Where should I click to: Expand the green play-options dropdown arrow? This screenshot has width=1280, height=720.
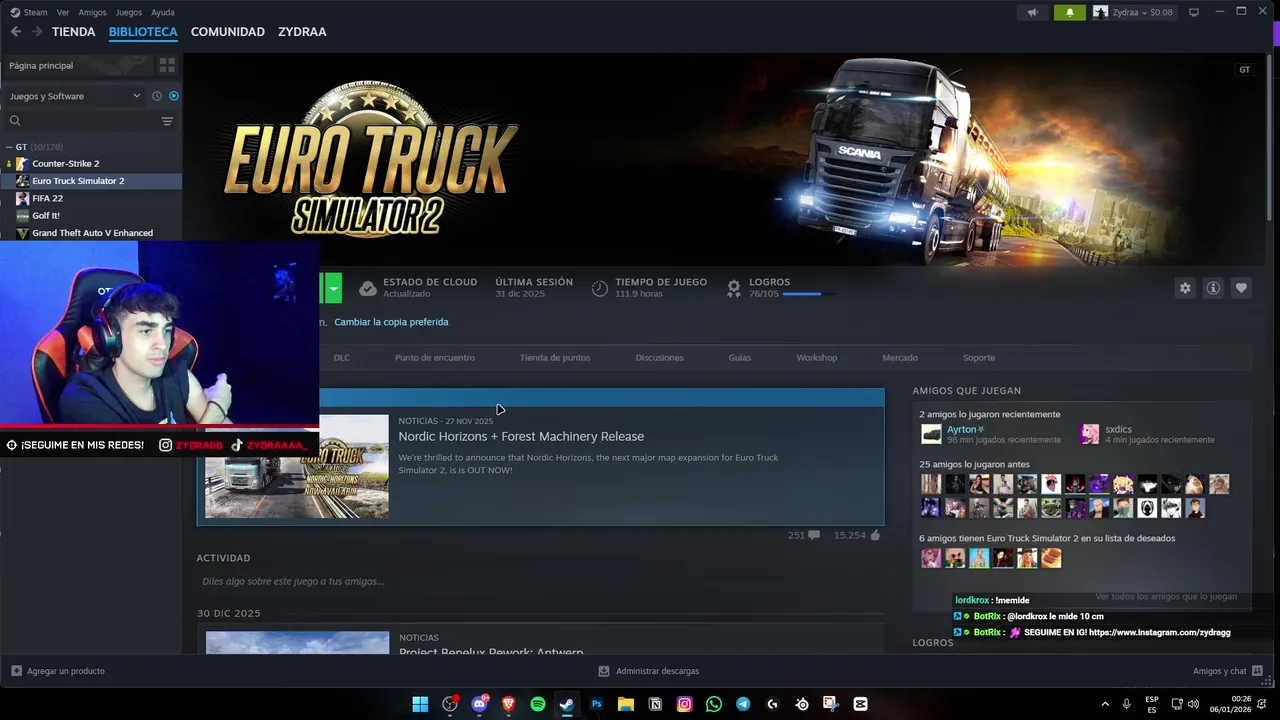pyautogui.click(x=333, y=288)
